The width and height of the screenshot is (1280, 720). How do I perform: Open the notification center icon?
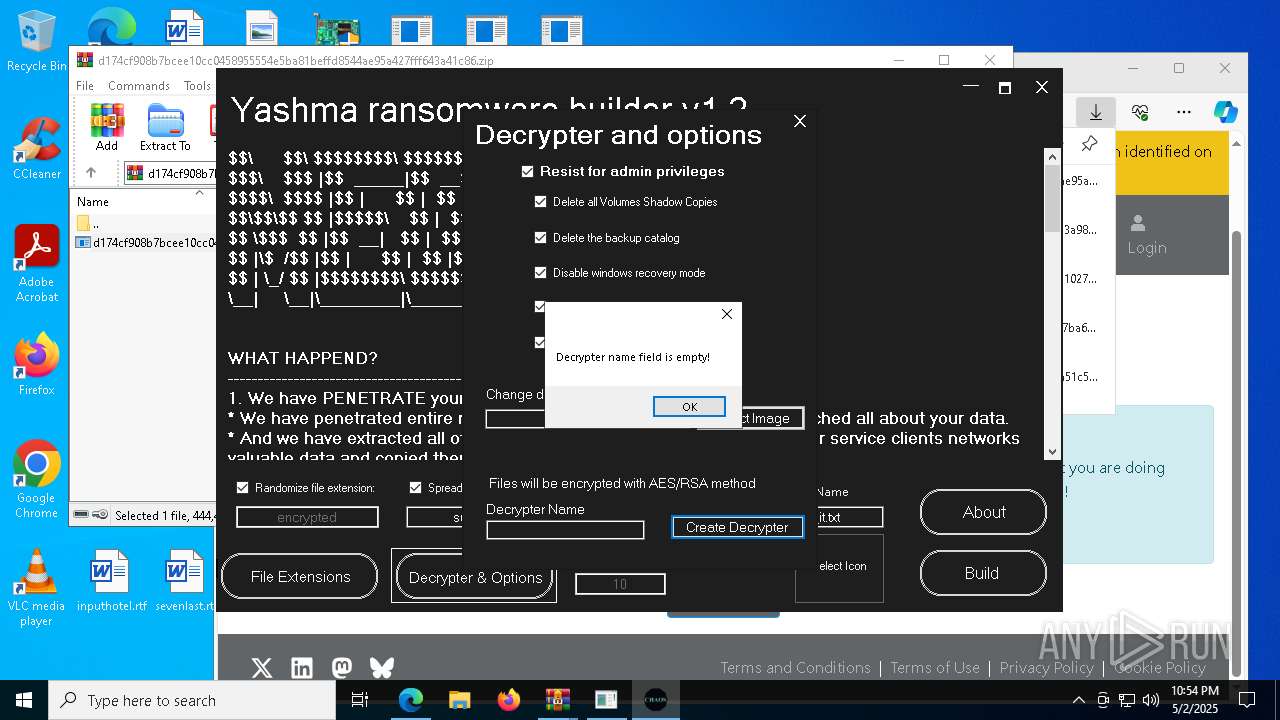tap(1247, 700)
